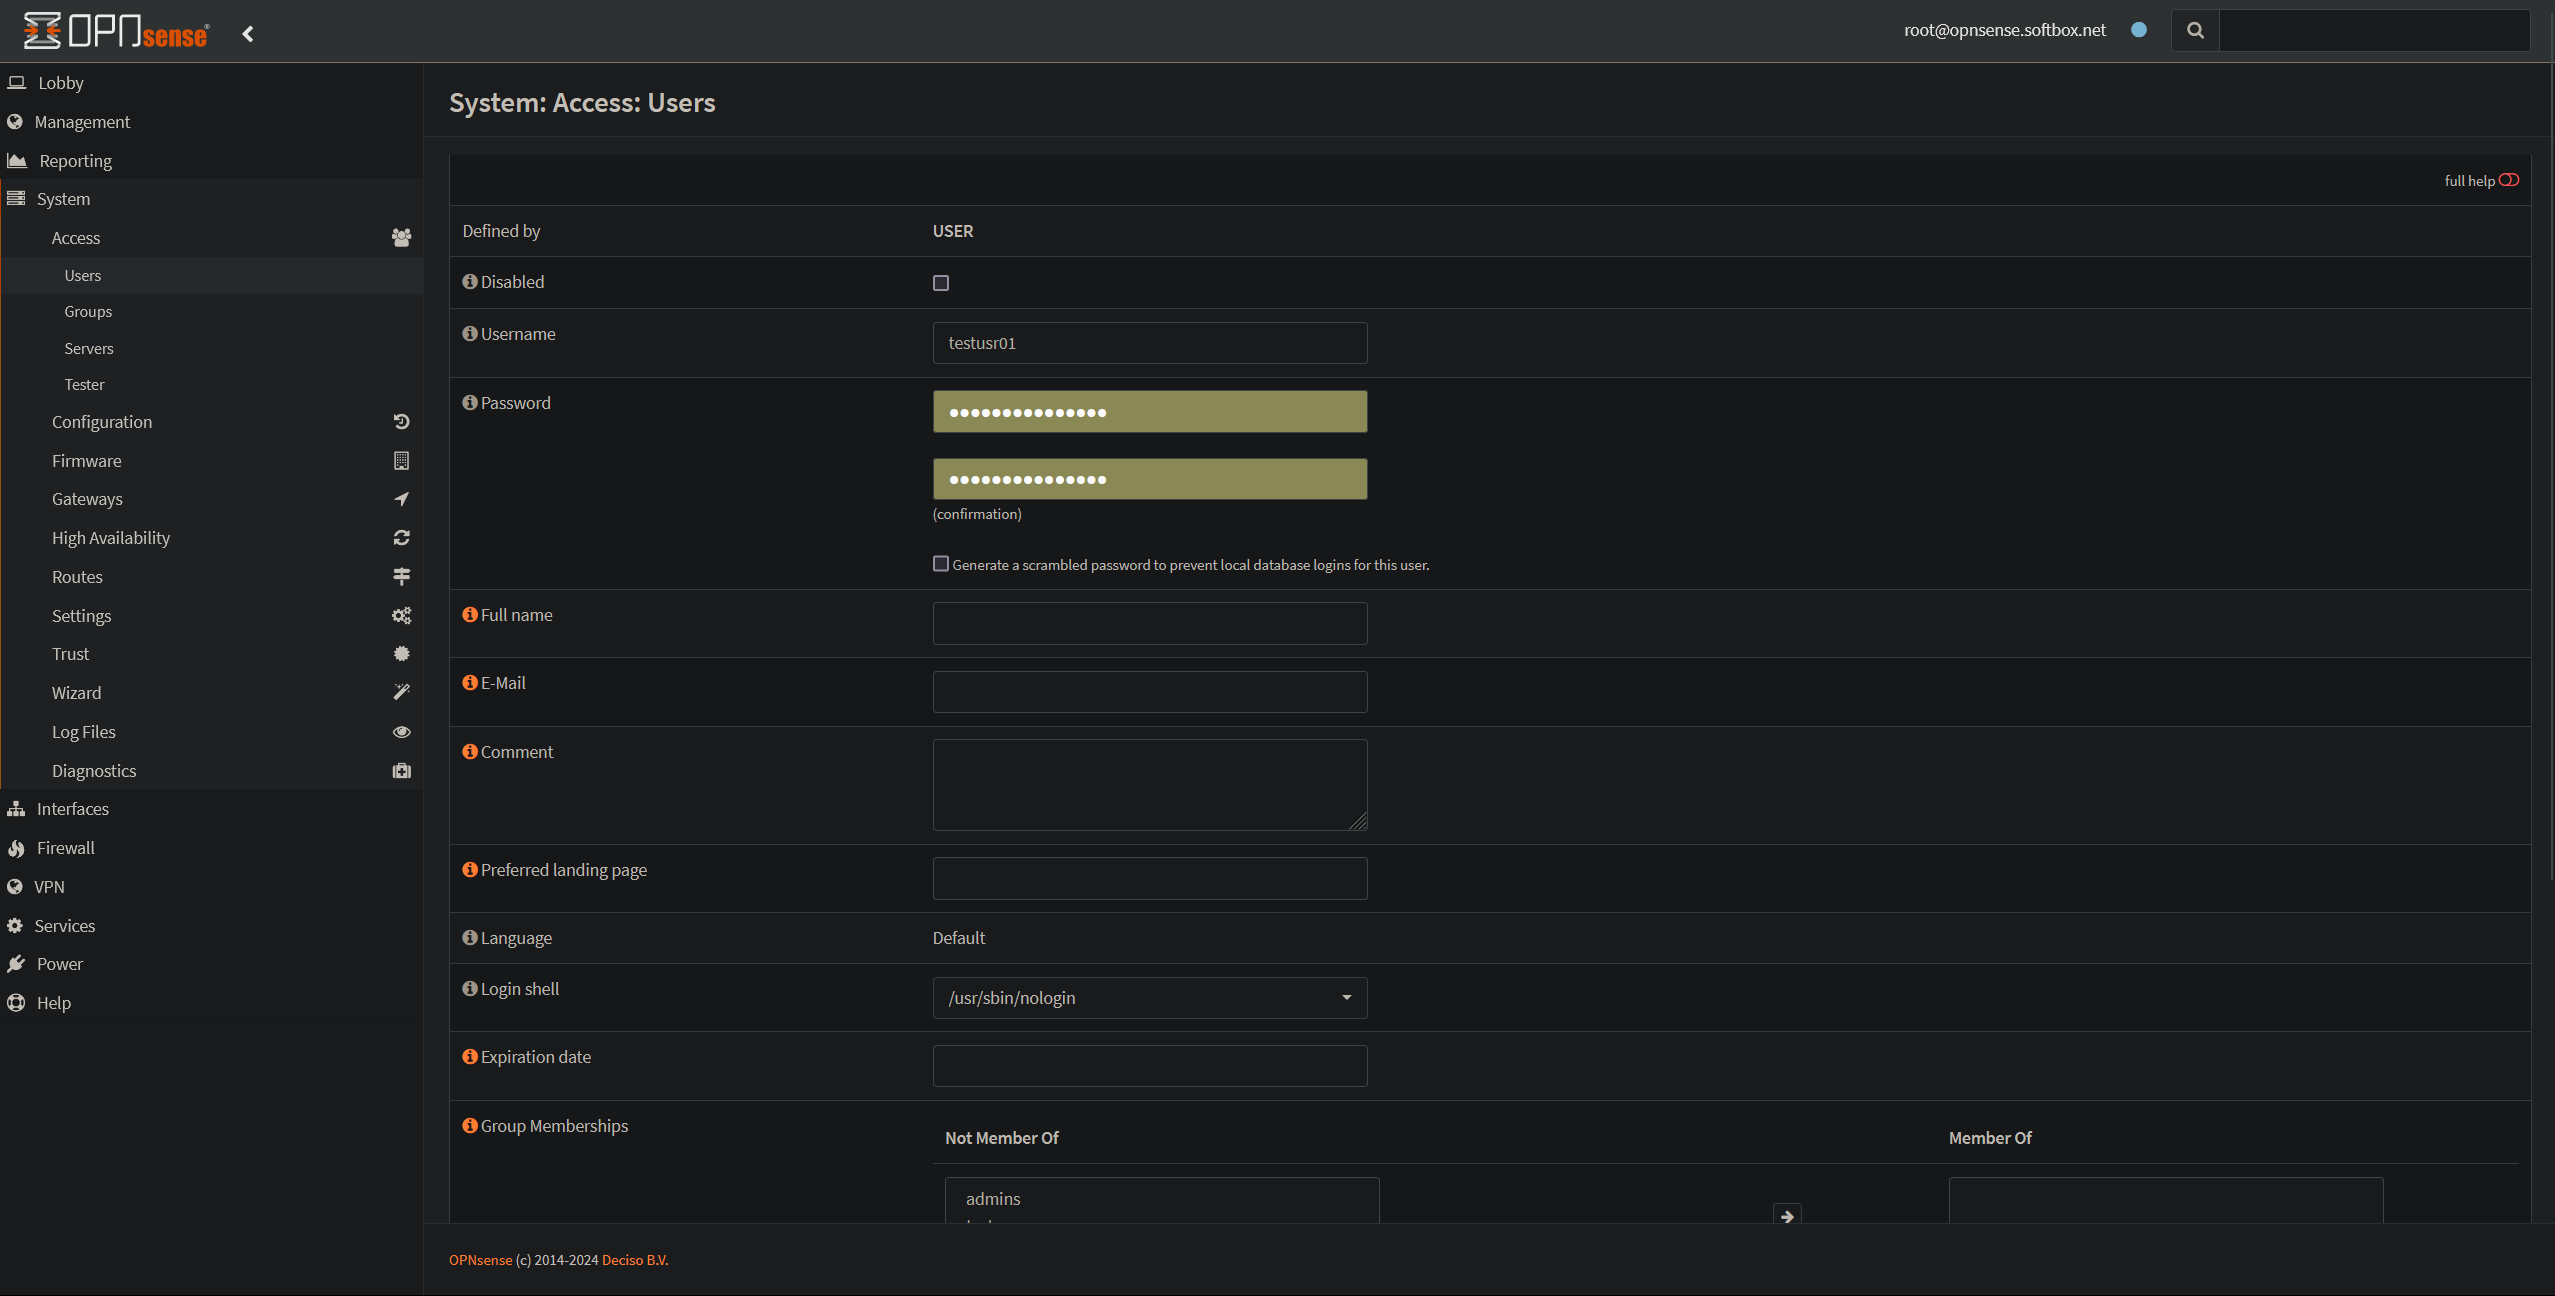Image resolution: width=2555 pixels, height=1296 pixels.
Task: Click the search magnifier icon
Action: pyautogui.click(x=2195, y=31)
